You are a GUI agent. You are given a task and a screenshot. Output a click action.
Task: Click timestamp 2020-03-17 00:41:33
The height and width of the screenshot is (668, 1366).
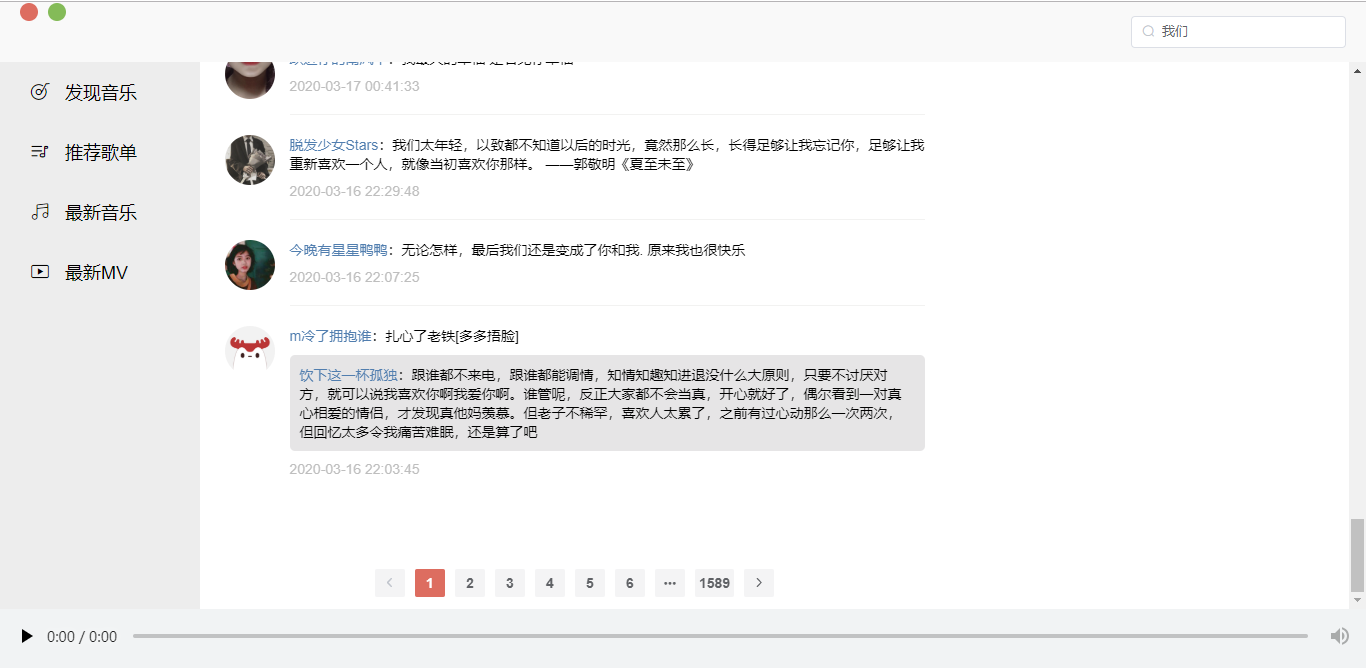pos(354,86)
